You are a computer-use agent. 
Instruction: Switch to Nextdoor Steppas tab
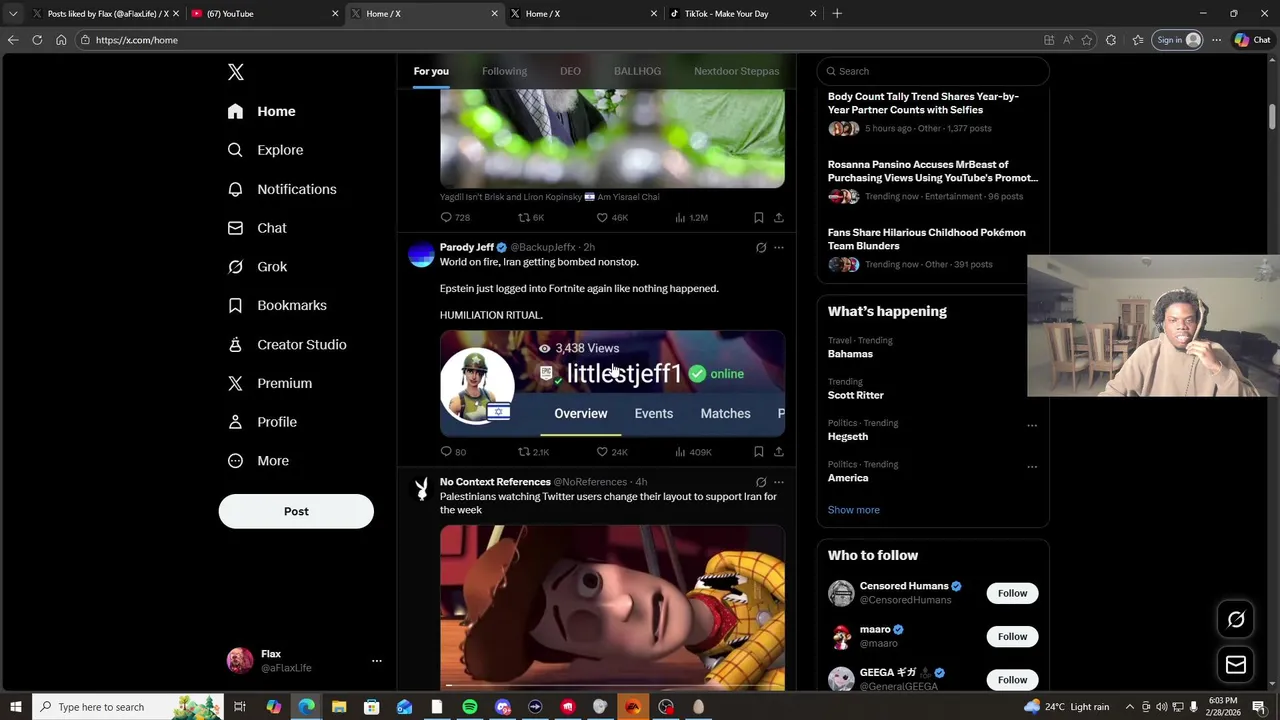[x=736, y=71]
